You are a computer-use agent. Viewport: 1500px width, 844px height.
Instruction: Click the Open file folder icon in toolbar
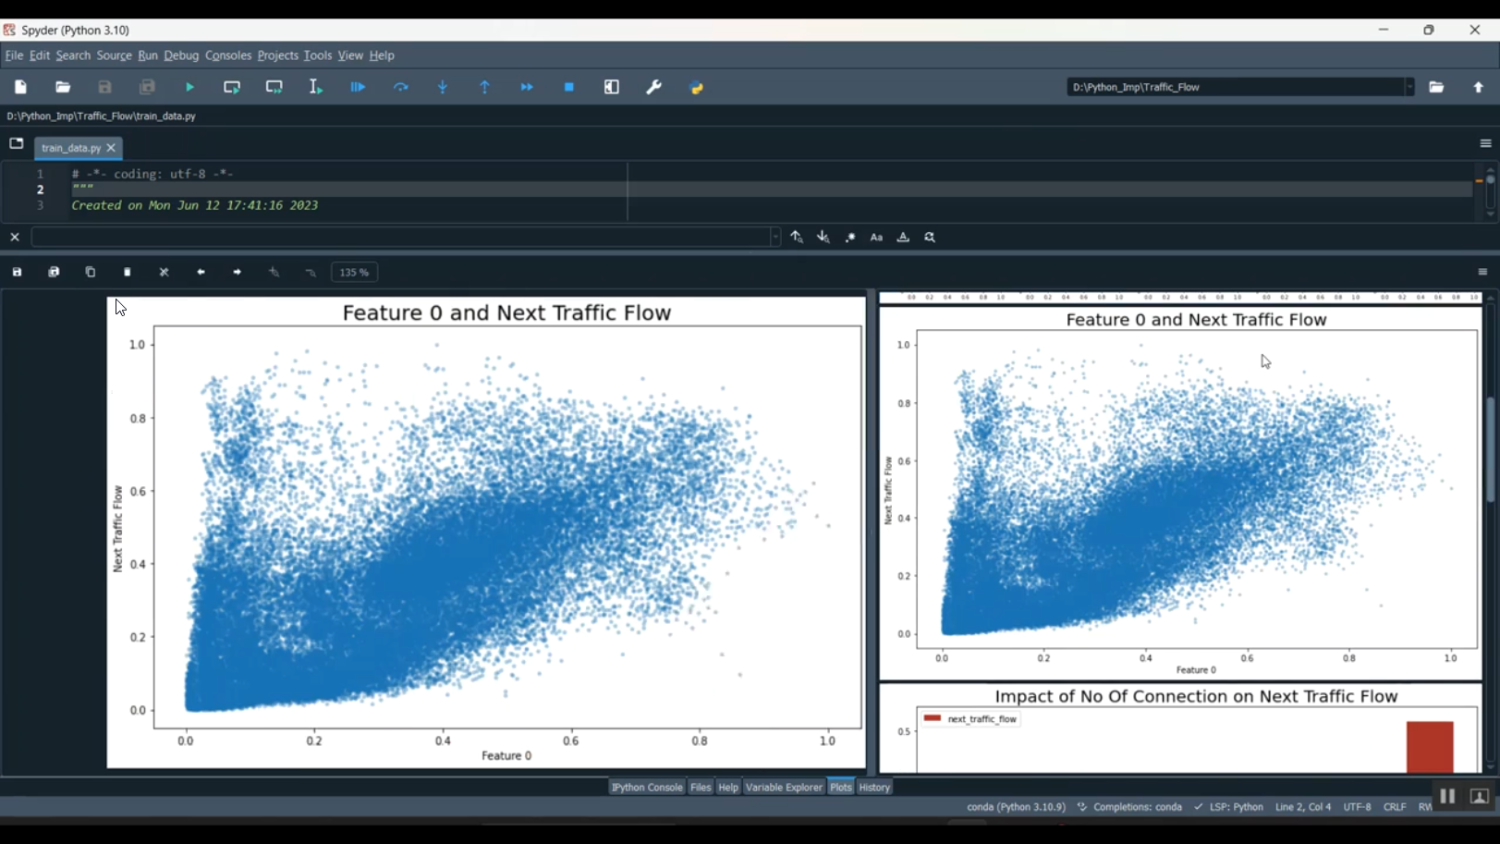[x=63, y=88]
